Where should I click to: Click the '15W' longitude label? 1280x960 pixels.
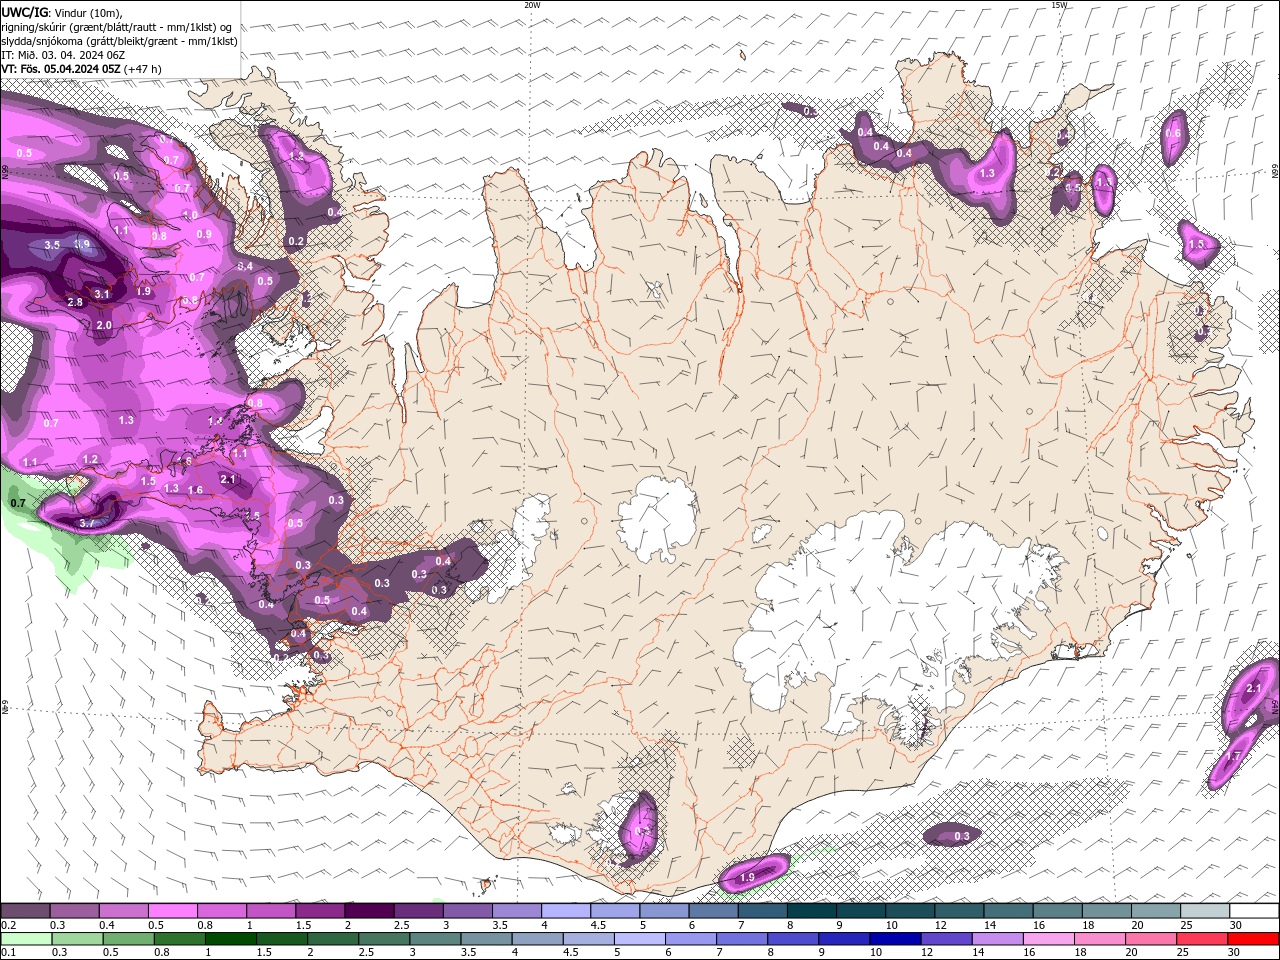1059,5
